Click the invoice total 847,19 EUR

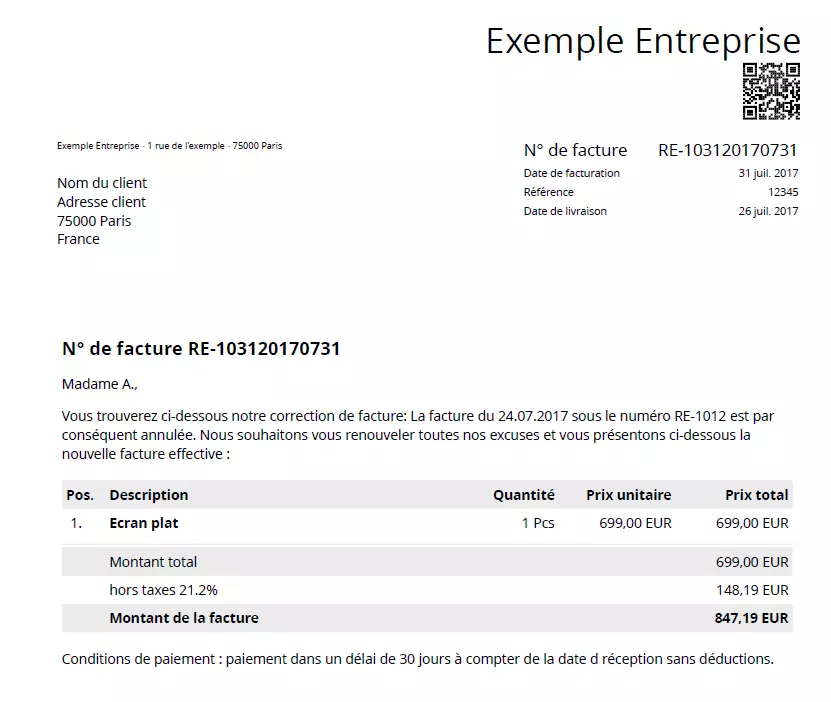click(751, 618)
